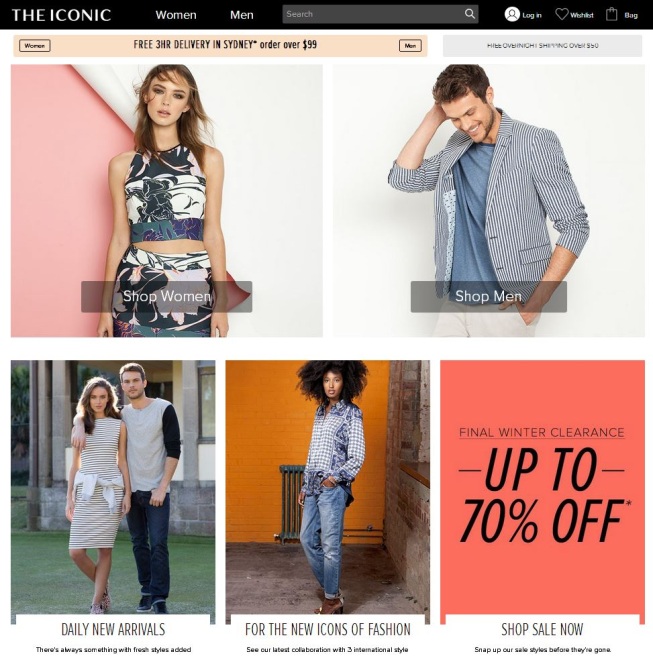
Task: Click the small Men button in delivery banner
Action: 410,46
